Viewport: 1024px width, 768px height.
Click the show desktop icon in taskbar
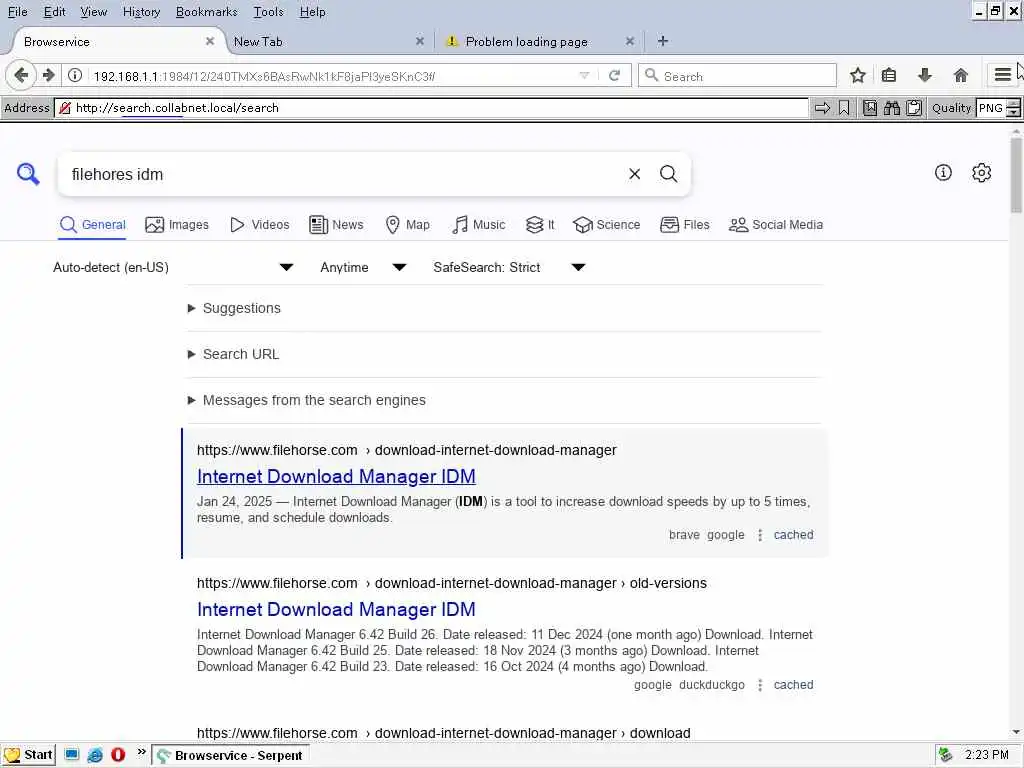tap(72, 755)
